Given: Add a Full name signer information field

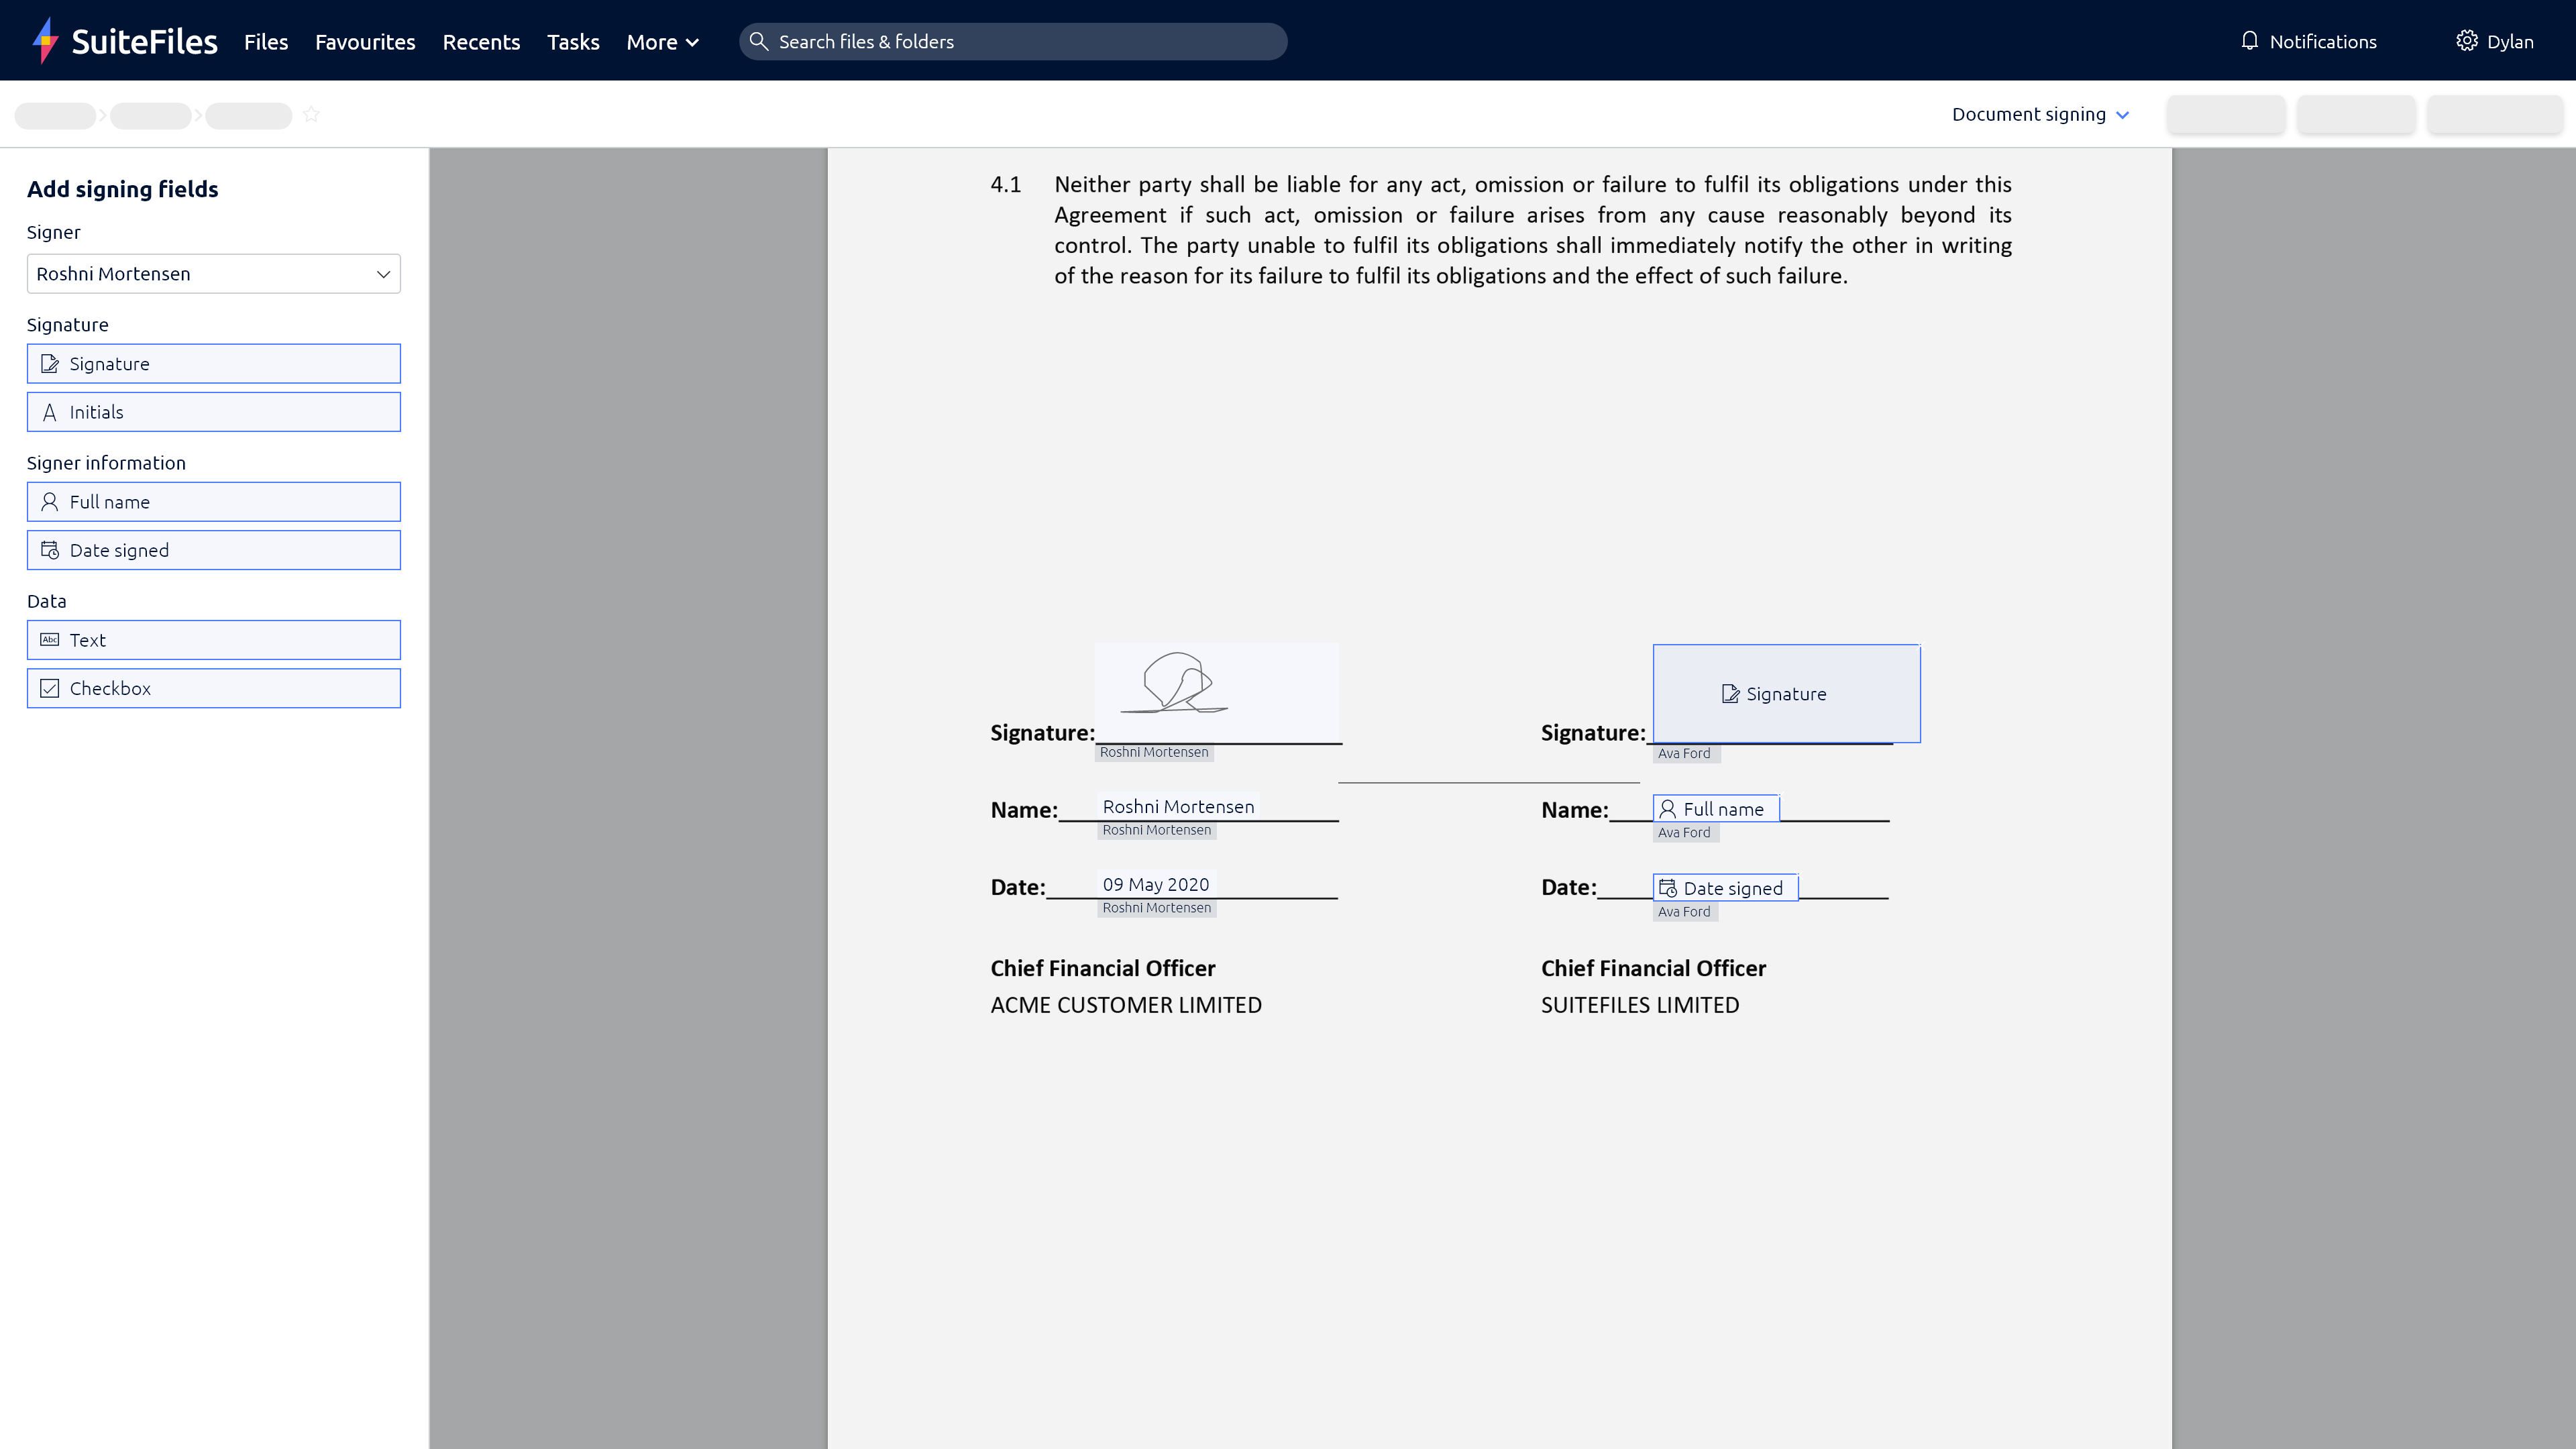Looking at the screenshot, I should (213, 501).
